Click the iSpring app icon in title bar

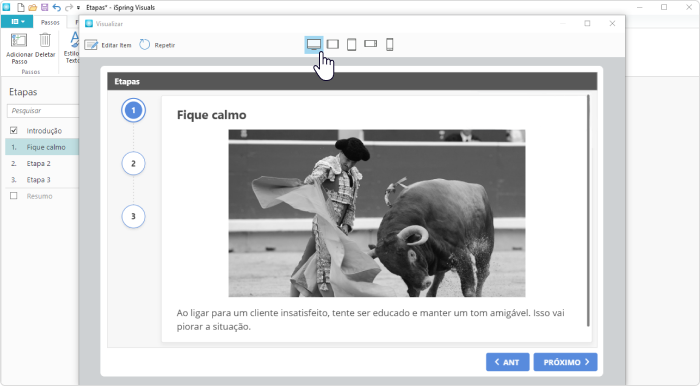tap(6, 7)
